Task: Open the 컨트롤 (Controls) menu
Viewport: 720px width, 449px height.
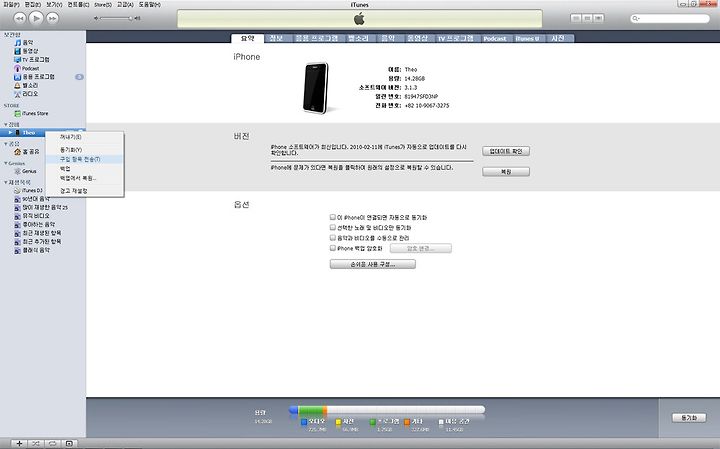Action: click(x=78, y=4)
